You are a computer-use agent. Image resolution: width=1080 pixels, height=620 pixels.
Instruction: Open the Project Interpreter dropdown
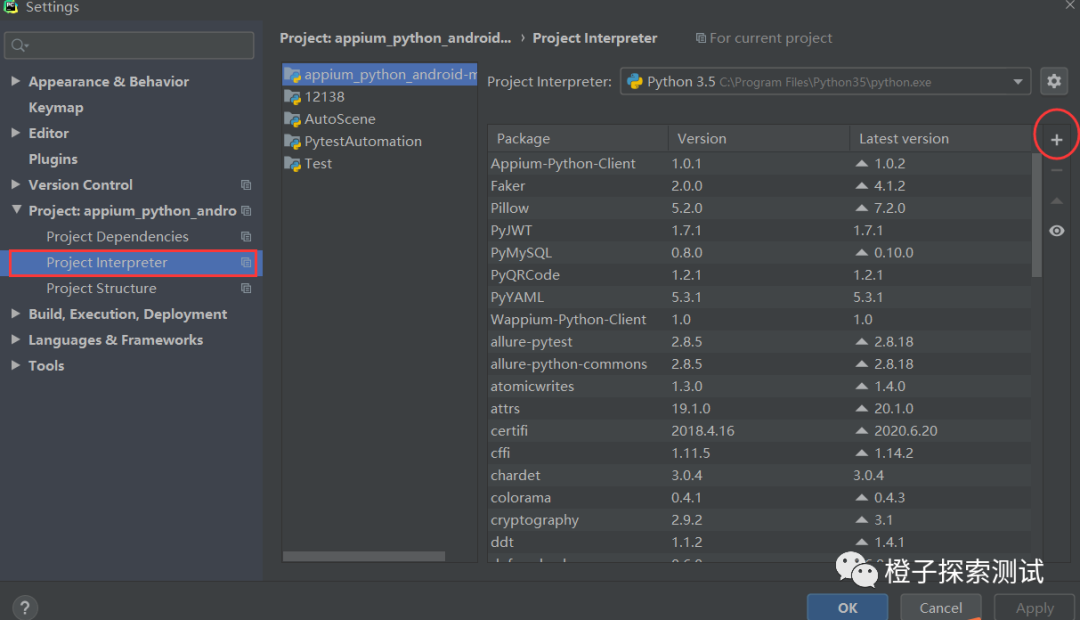pyautogui.click(x=825, y=81)
